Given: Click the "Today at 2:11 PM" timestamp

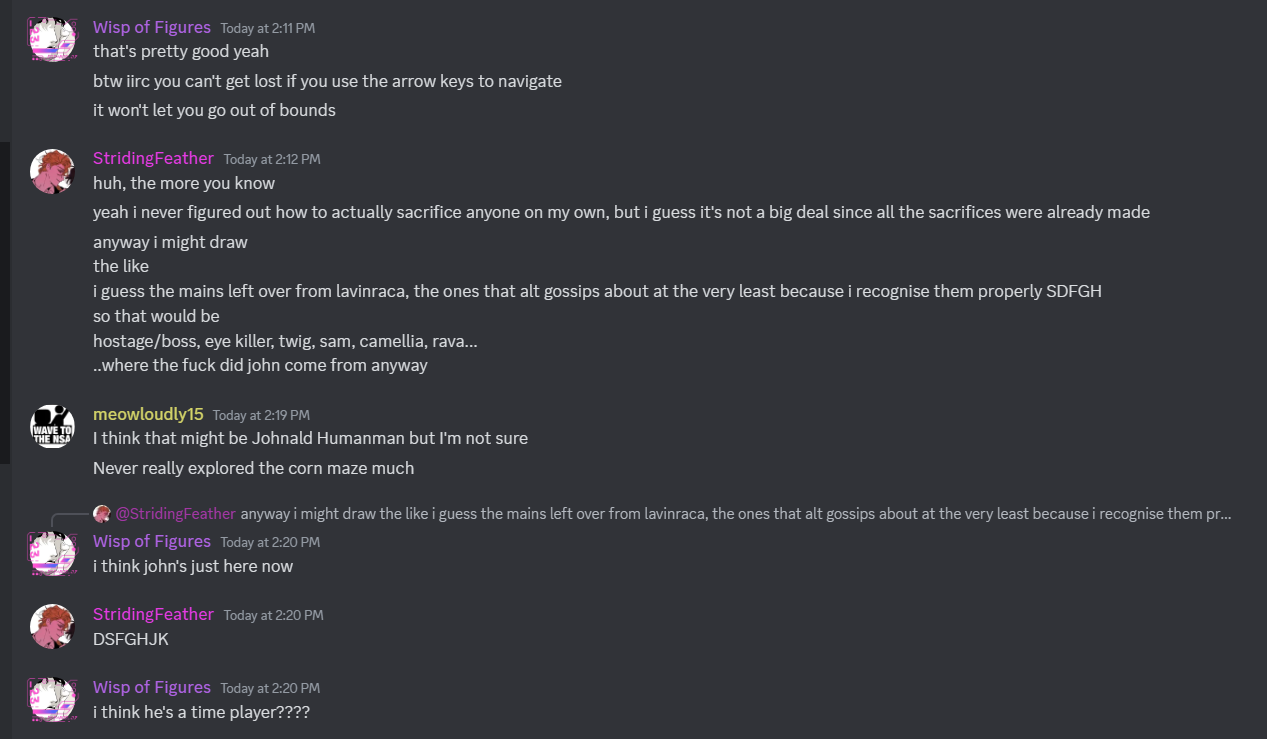Looking at the screenshot, I should coord(268,28).
